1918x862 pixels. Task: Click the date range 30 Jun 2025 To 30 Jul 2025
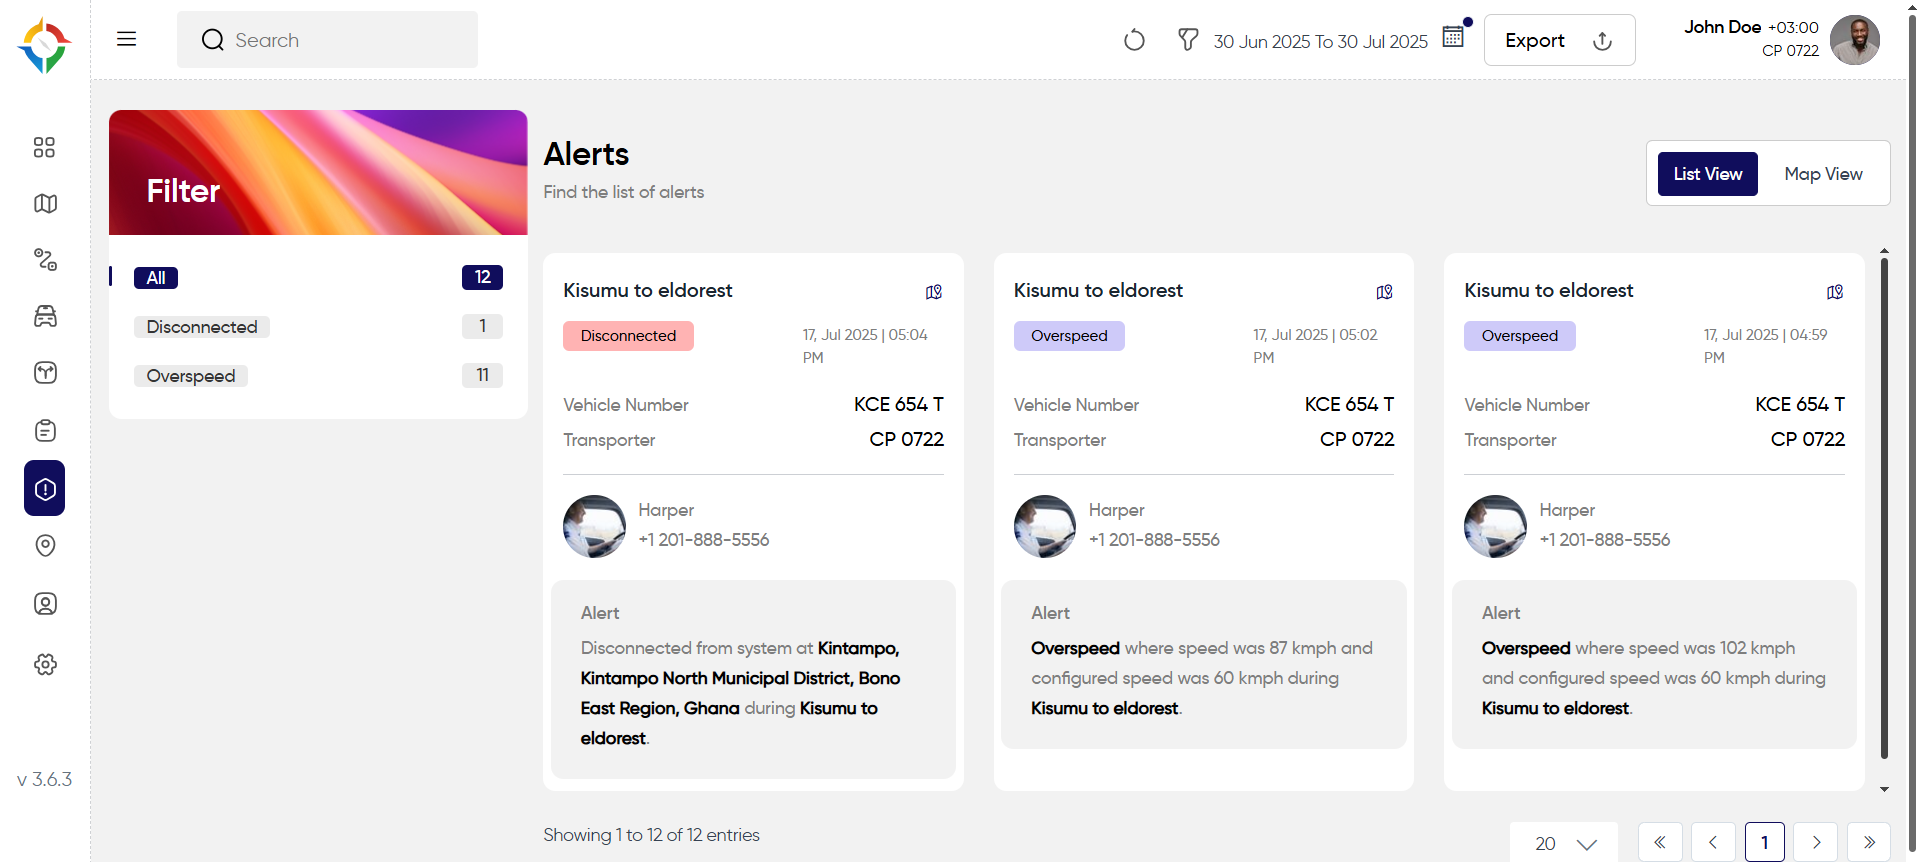click(x=1320, y=41)
